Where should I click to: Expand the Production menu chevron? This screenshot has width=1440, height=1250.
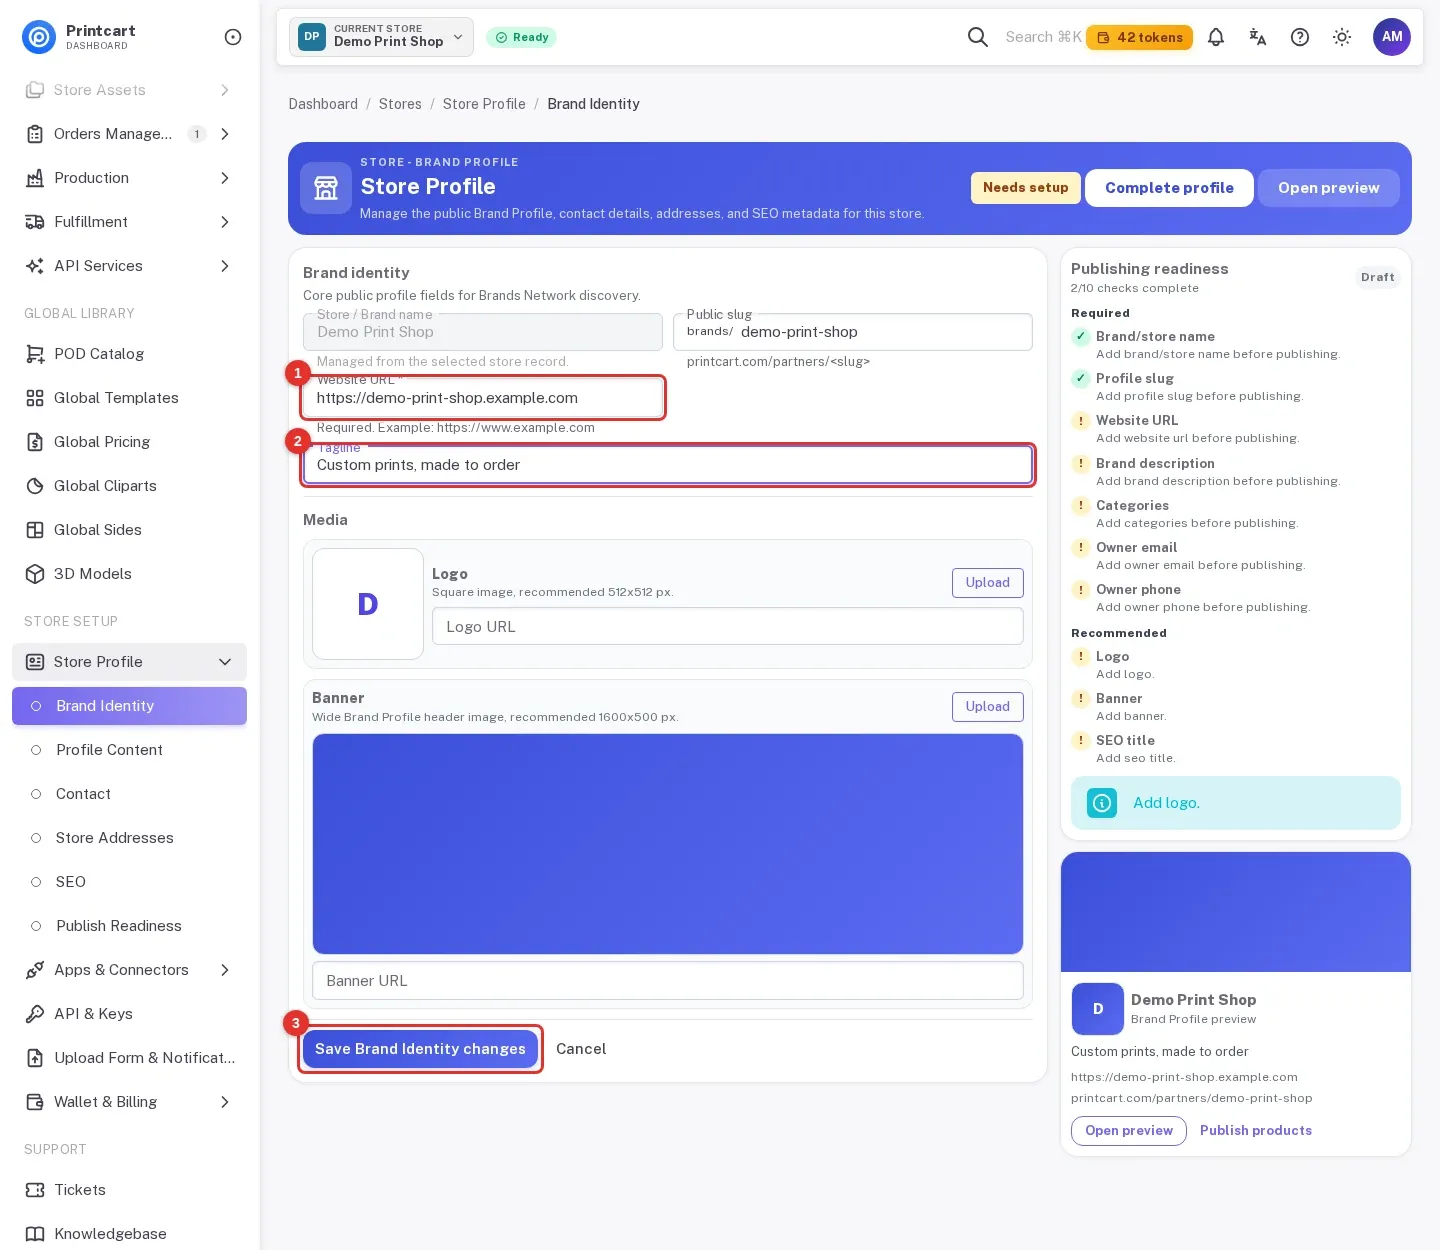(225, 178)
